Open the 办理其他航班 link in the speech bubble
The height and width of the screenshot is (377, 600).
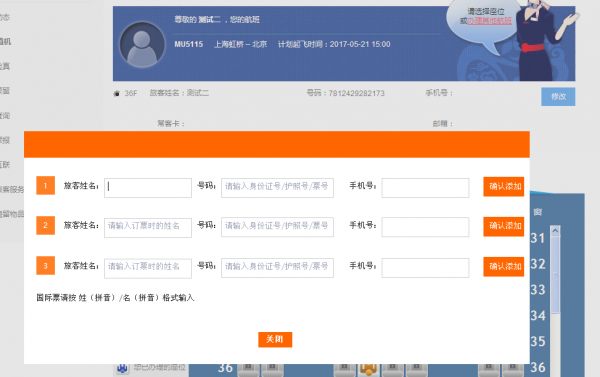tap(489, 21)
